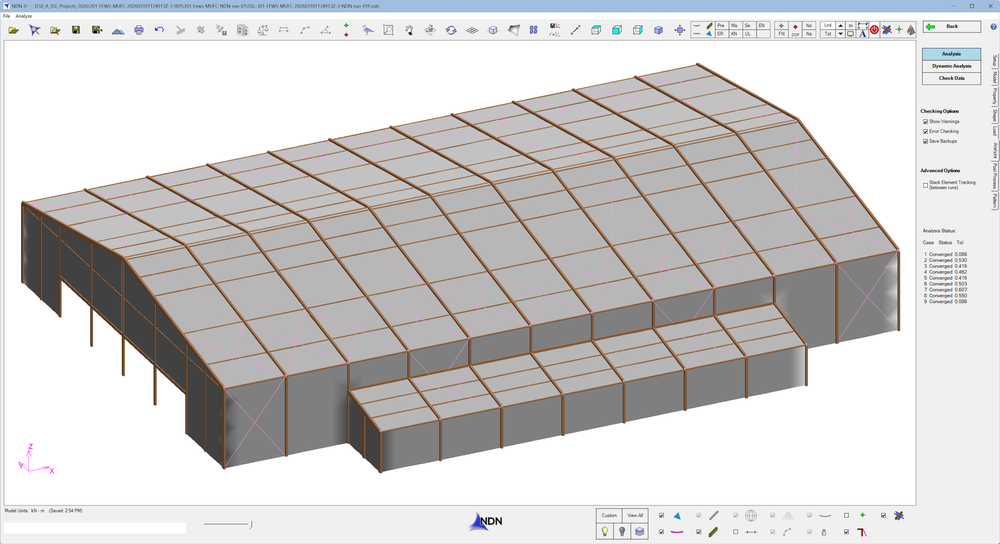This screenshot has height=544, width=1000.
Task: Click the Dynamic Analysis button
Action: 952,66
